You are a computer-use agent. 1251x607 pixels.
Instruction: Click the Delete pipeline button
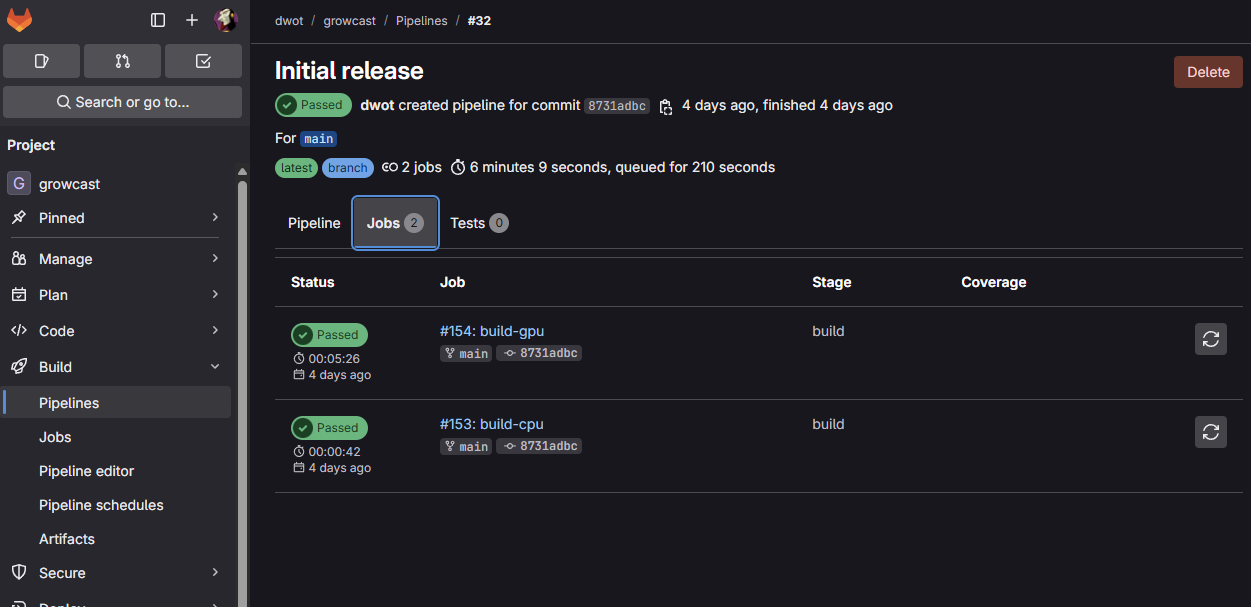1207,71
